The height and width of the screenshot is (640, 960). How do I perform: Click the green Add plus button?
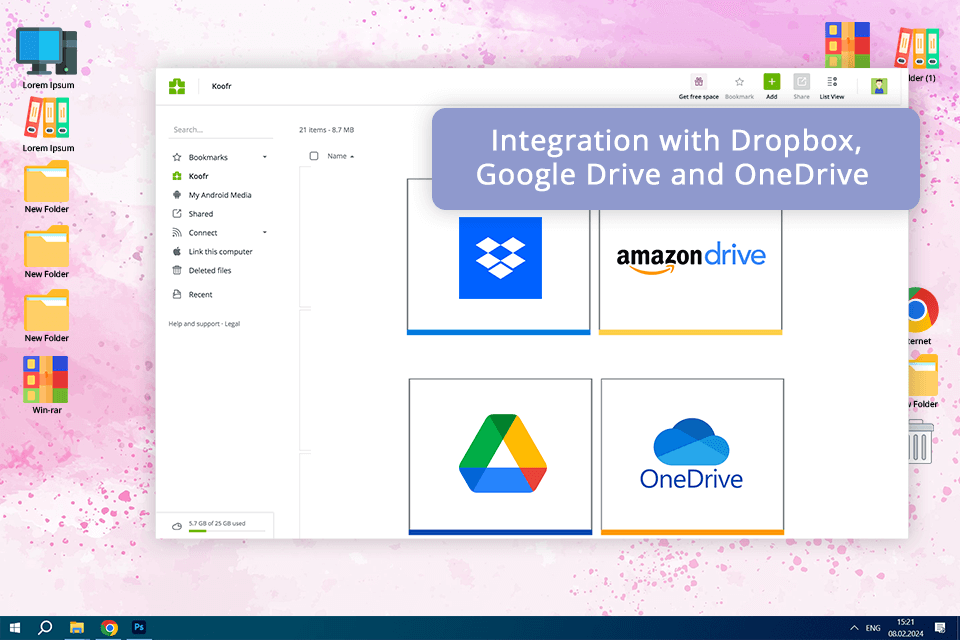click(x=771, y=81)
